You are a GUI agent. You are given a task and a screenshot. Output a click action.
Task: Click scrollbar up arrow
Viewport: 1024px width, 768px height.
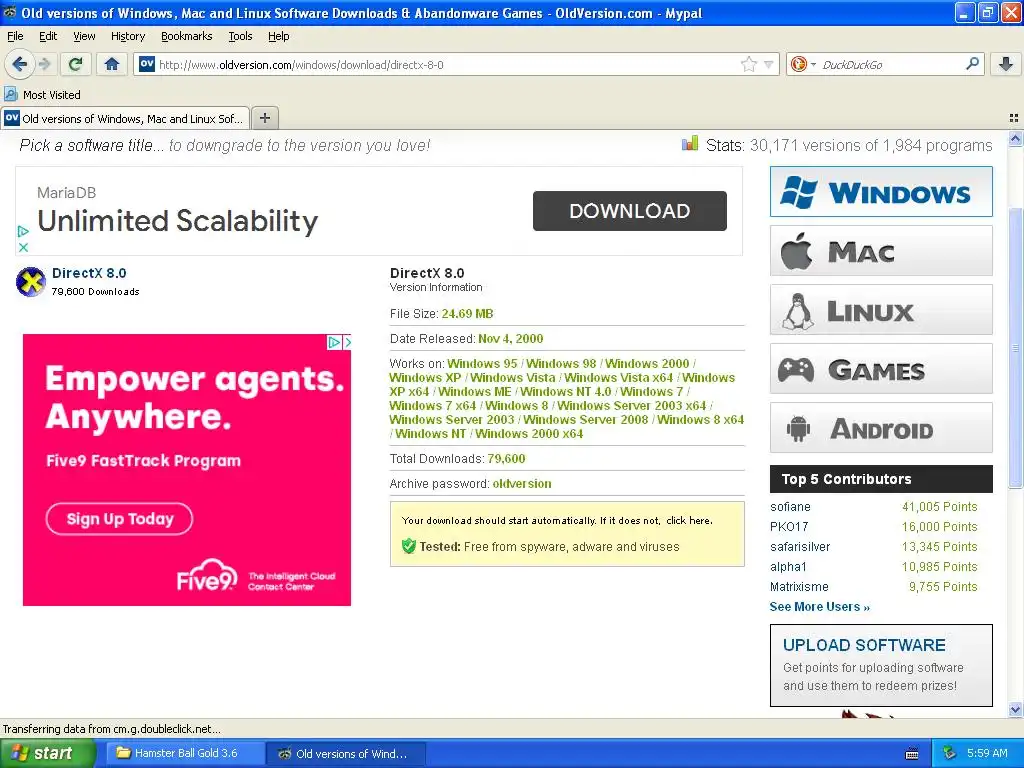coord(1015,138)
